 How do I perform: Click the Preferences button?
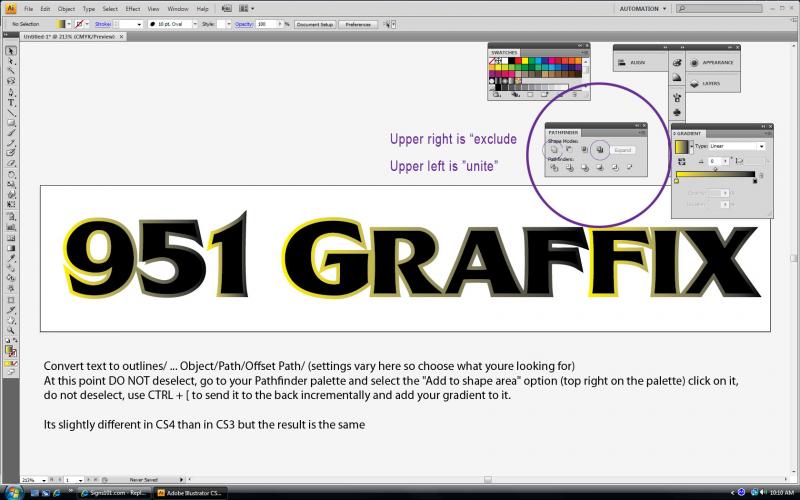point(358,24)
